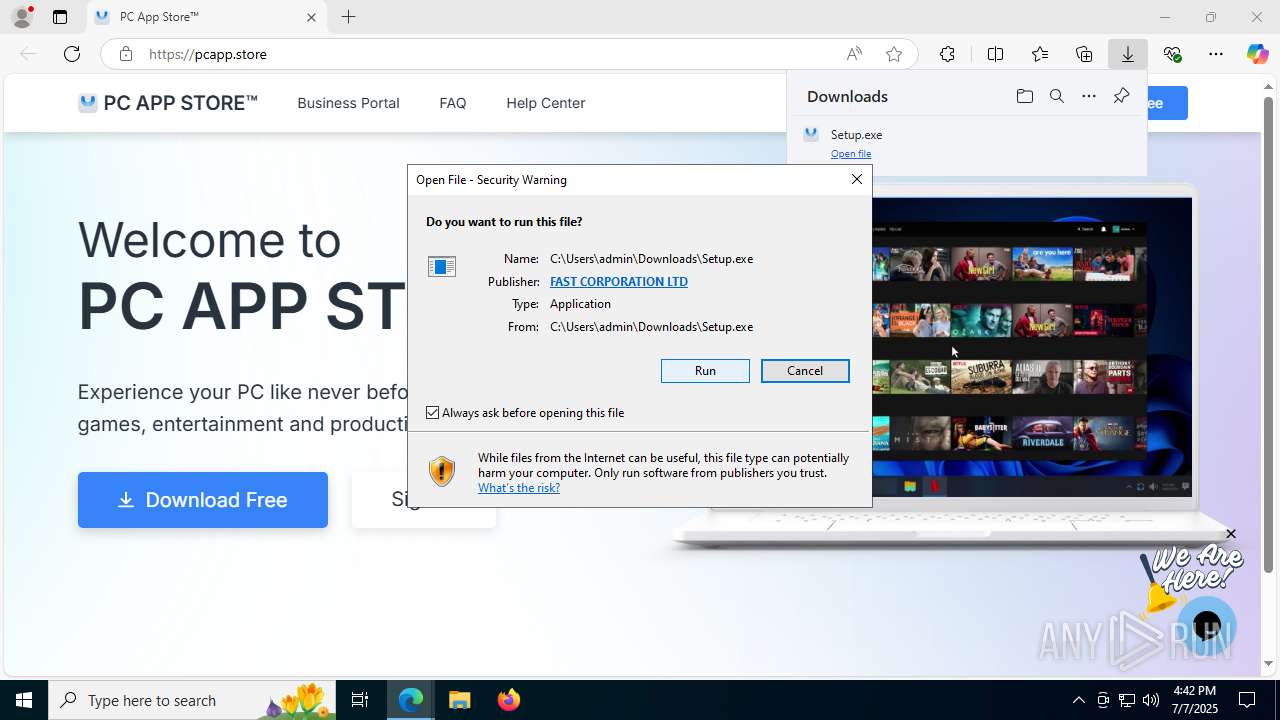Click Cancel in security warning dialog
Viewport: 1280px width, 720px height.
(x=805, y=371)
